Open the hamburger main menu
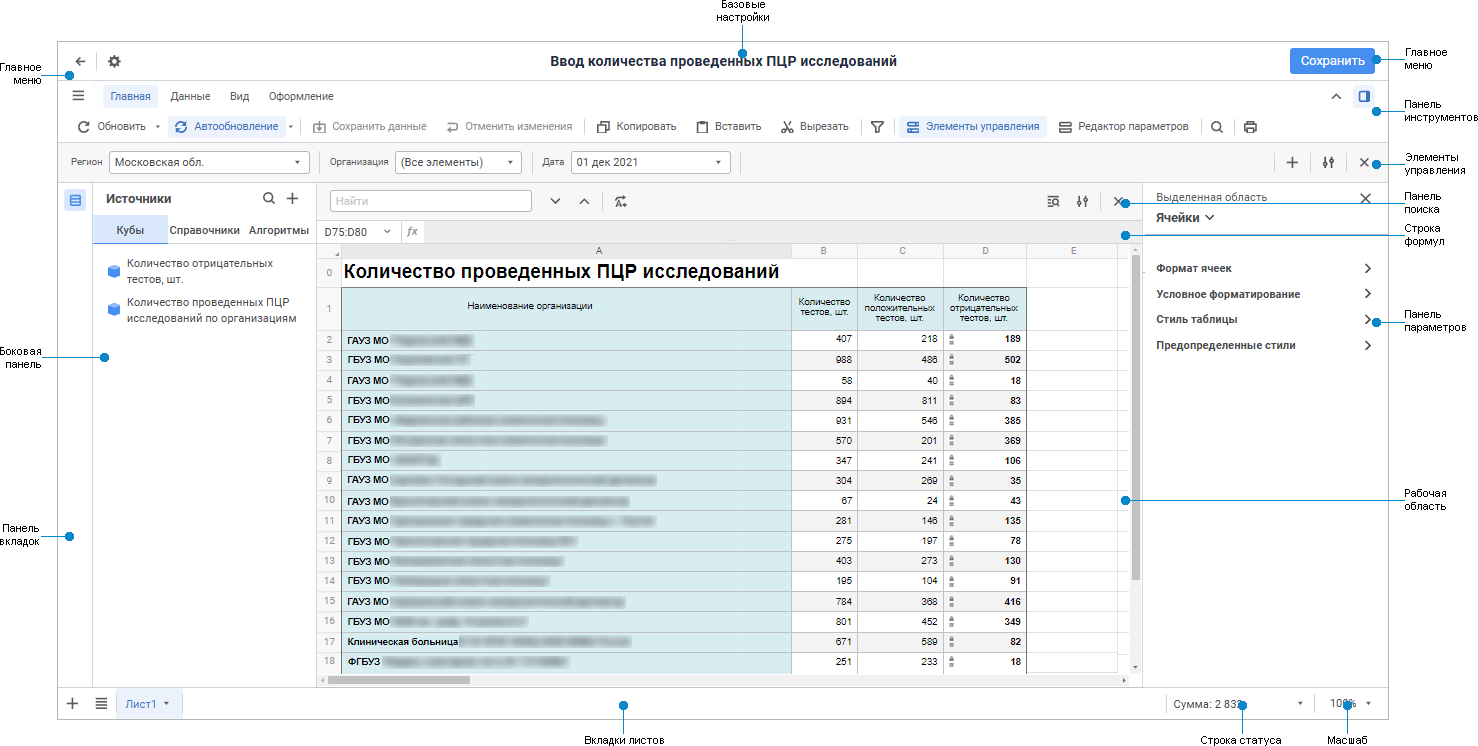The height and width of the screenshot is (746, 1478). point(78,96)
